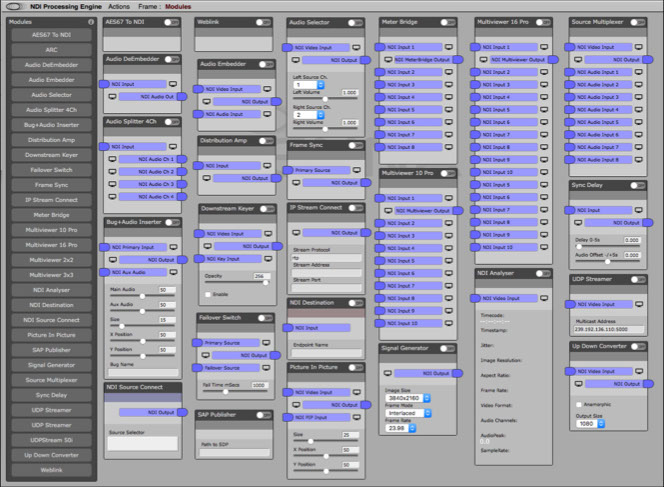Click the pill toggle icon left of NDI Processing Engine
The width and height of the screenshot is (664, 487).
pyautogui.click(x=15, y=6)
